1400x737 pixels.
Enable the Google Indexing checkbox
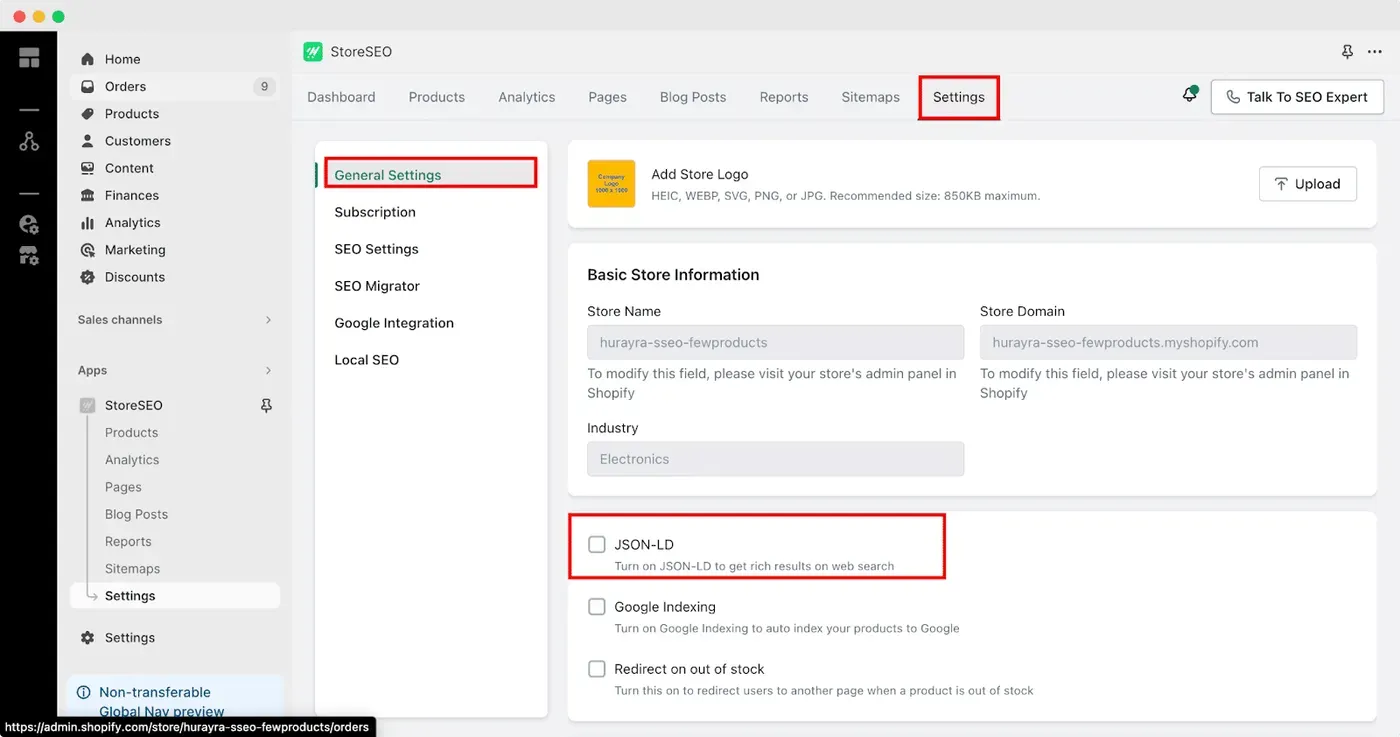coord(597,607)
